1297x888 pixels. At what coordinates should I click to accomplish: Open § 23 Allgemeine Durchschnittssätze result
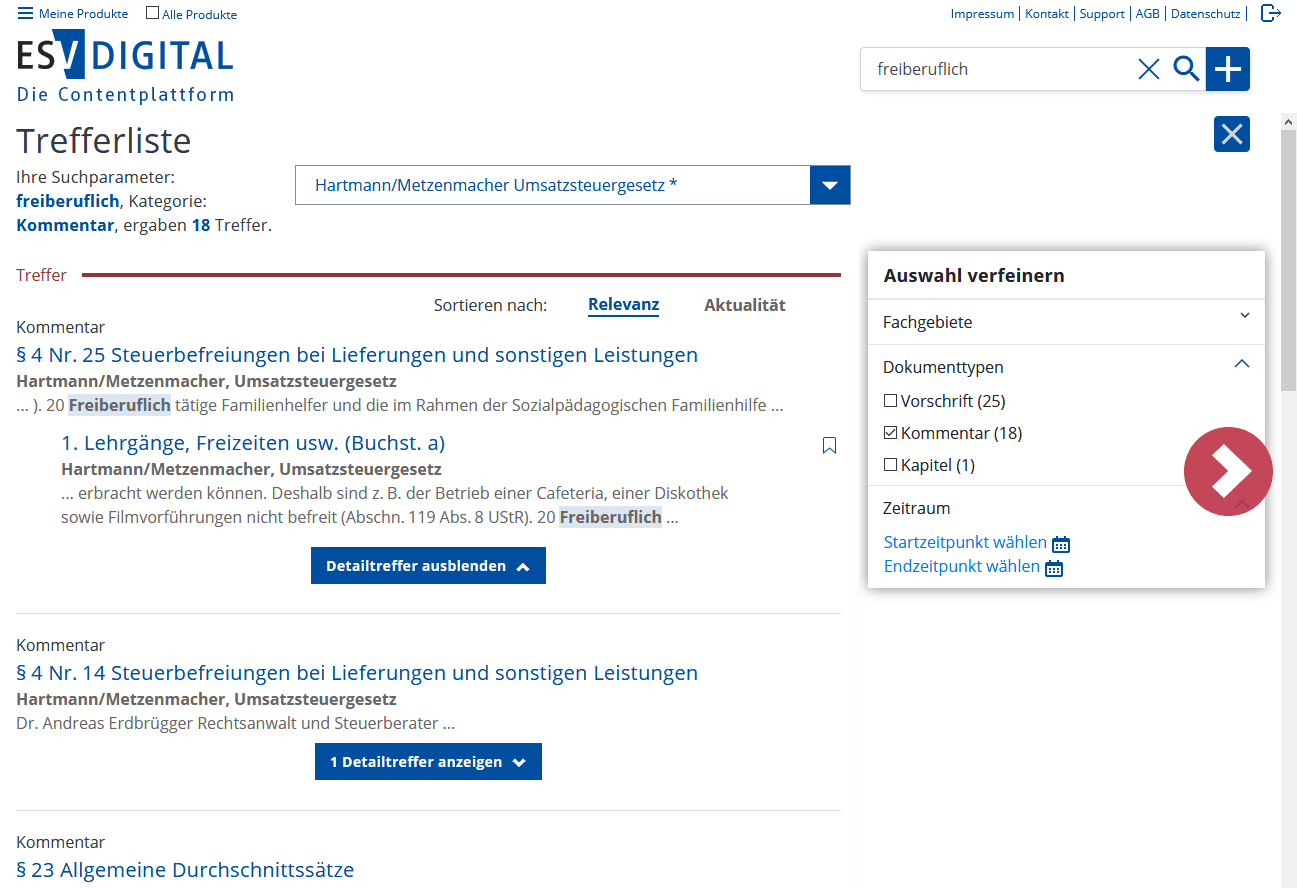[x=185, y=870]
